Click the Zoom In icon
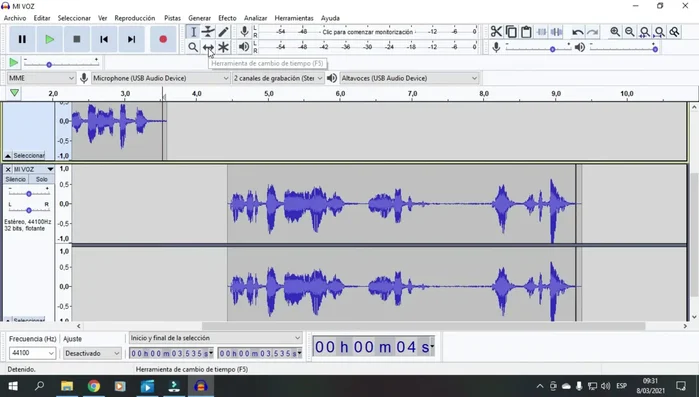The image size is (699, 397). coord(615,32)
